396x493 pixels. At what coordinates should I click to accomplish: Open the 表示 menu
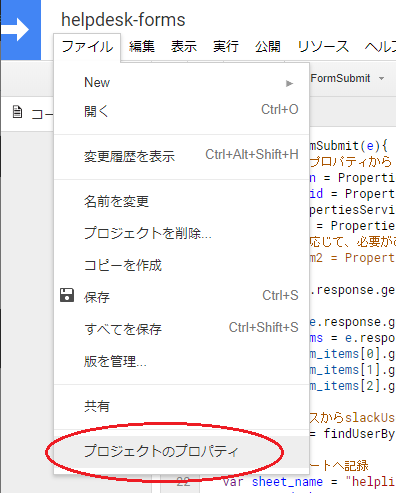tap(184, 47)
